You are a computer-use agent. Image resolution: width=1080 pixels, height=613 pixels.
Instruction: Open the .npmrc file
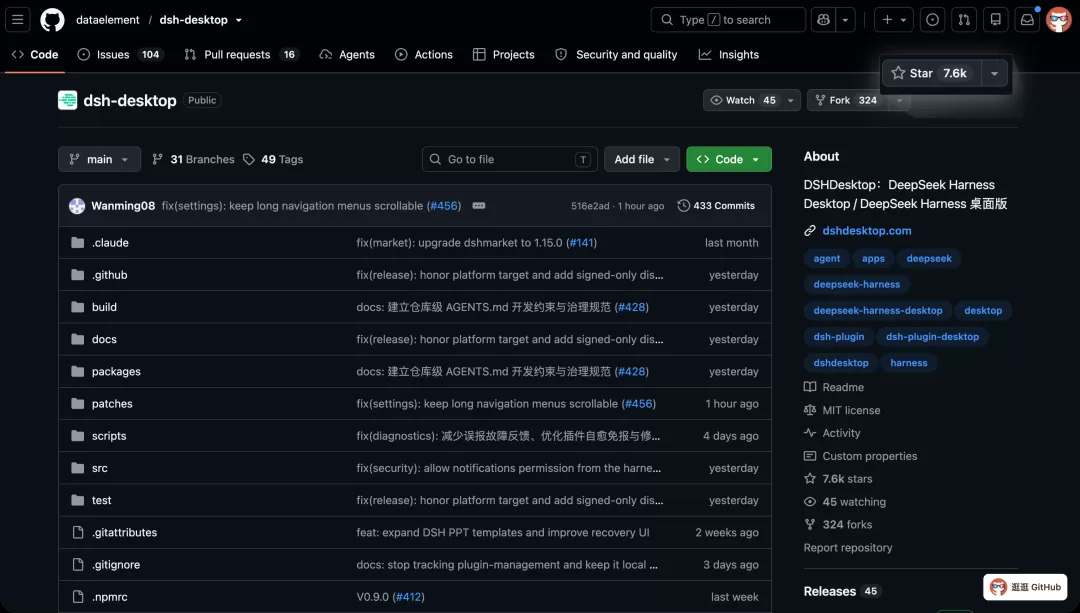110,597
